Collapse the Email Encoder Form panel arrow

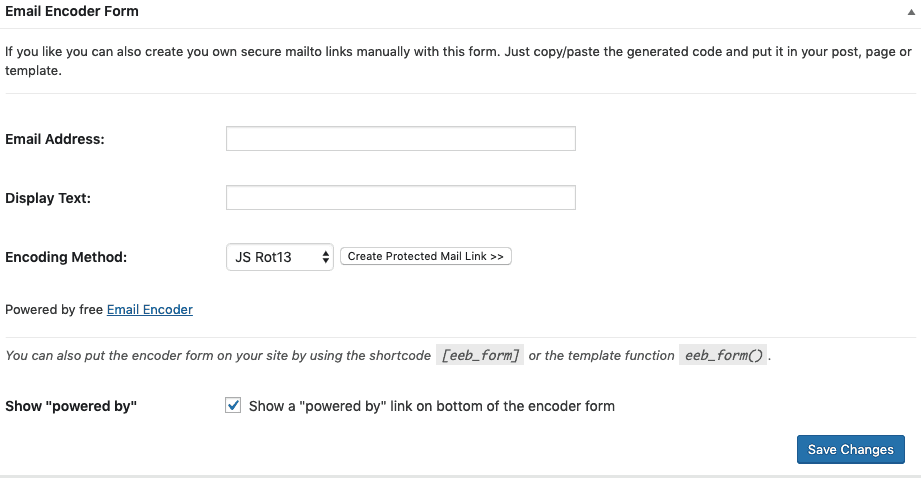click(911, 12)
